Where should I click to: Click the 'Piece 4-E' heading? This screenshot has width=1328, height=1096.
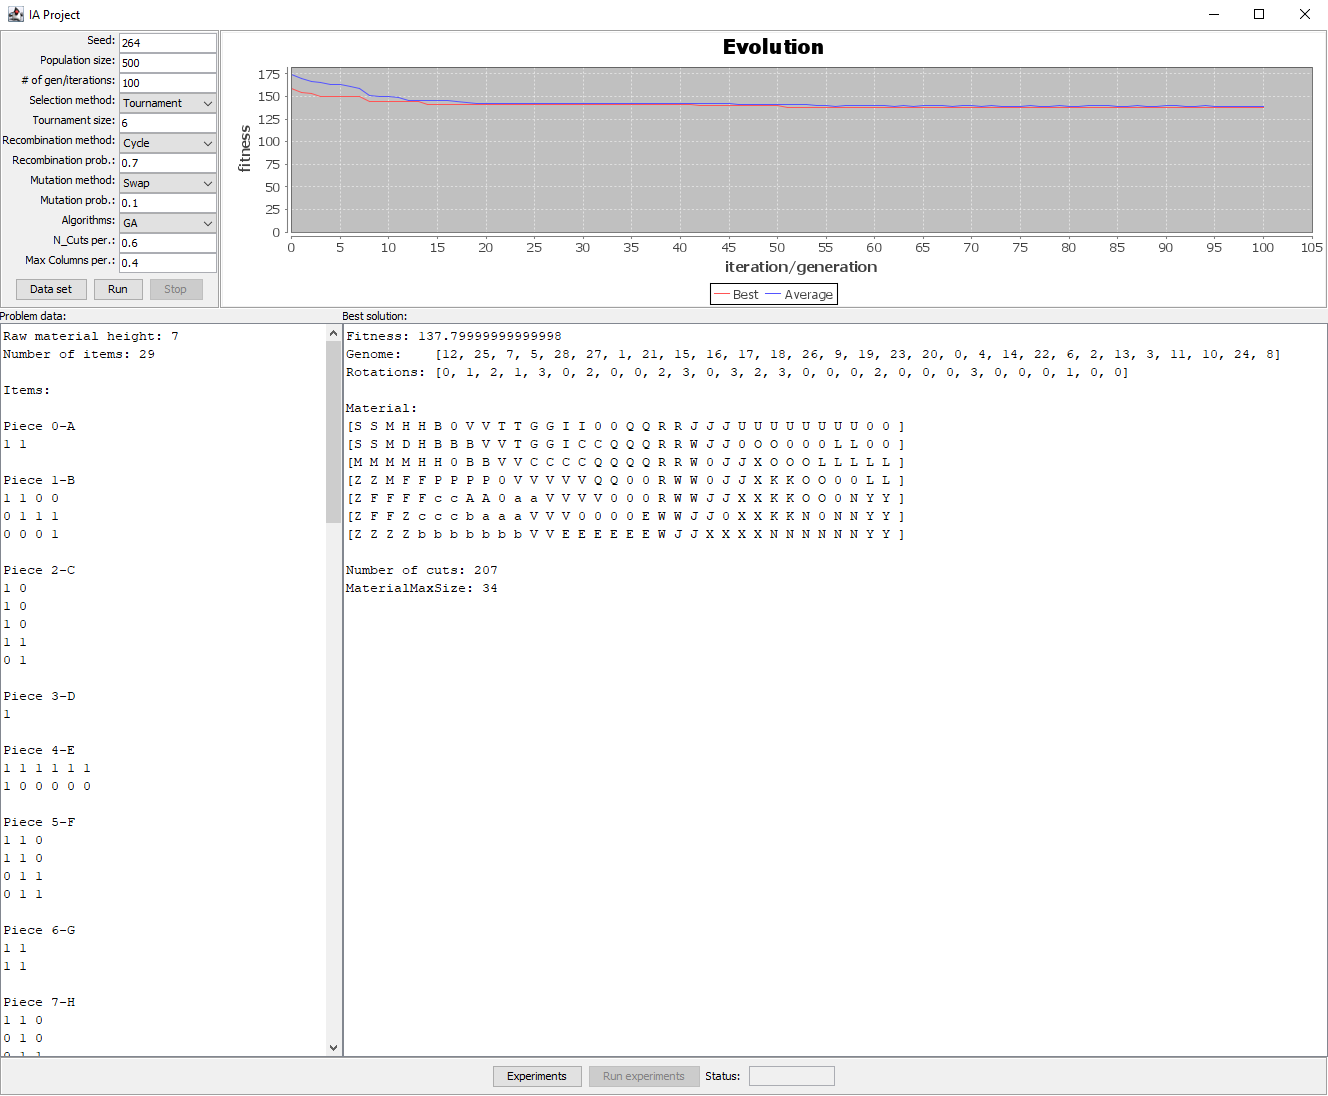pyautogui.click(x=39, y=750)
